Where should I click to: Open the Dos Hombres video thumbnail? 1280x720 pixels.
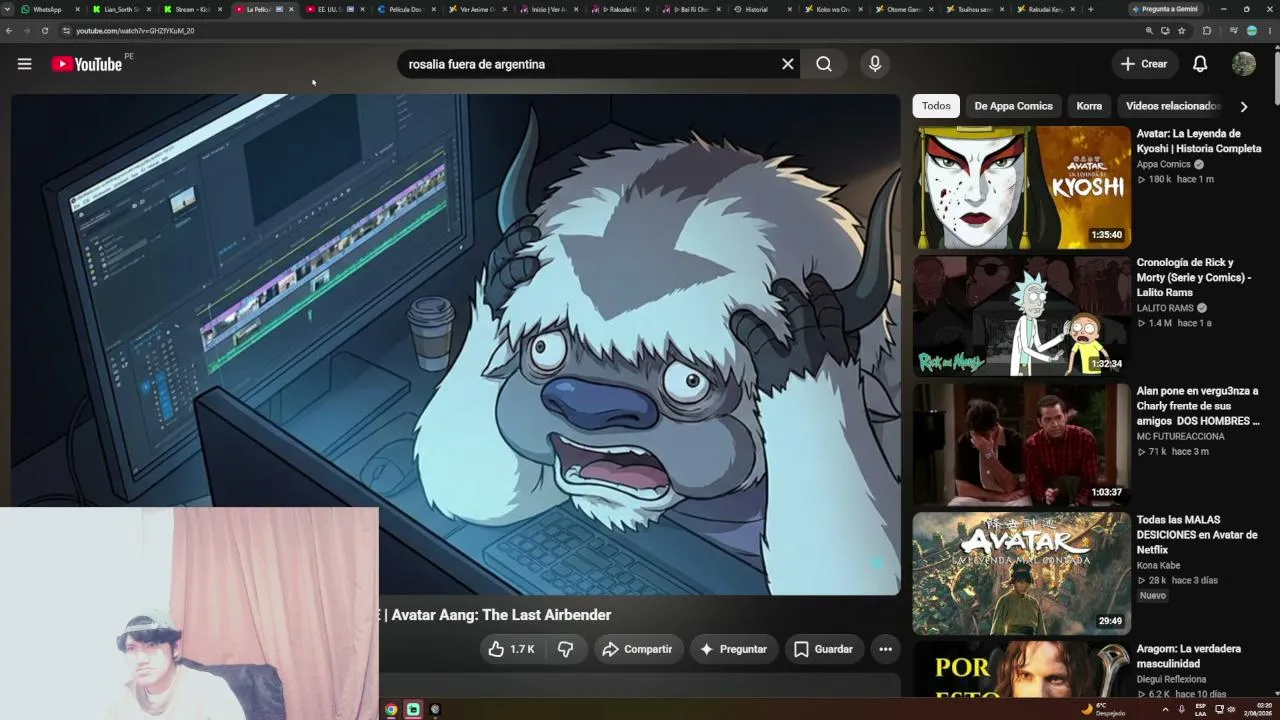coord(1021,445)
